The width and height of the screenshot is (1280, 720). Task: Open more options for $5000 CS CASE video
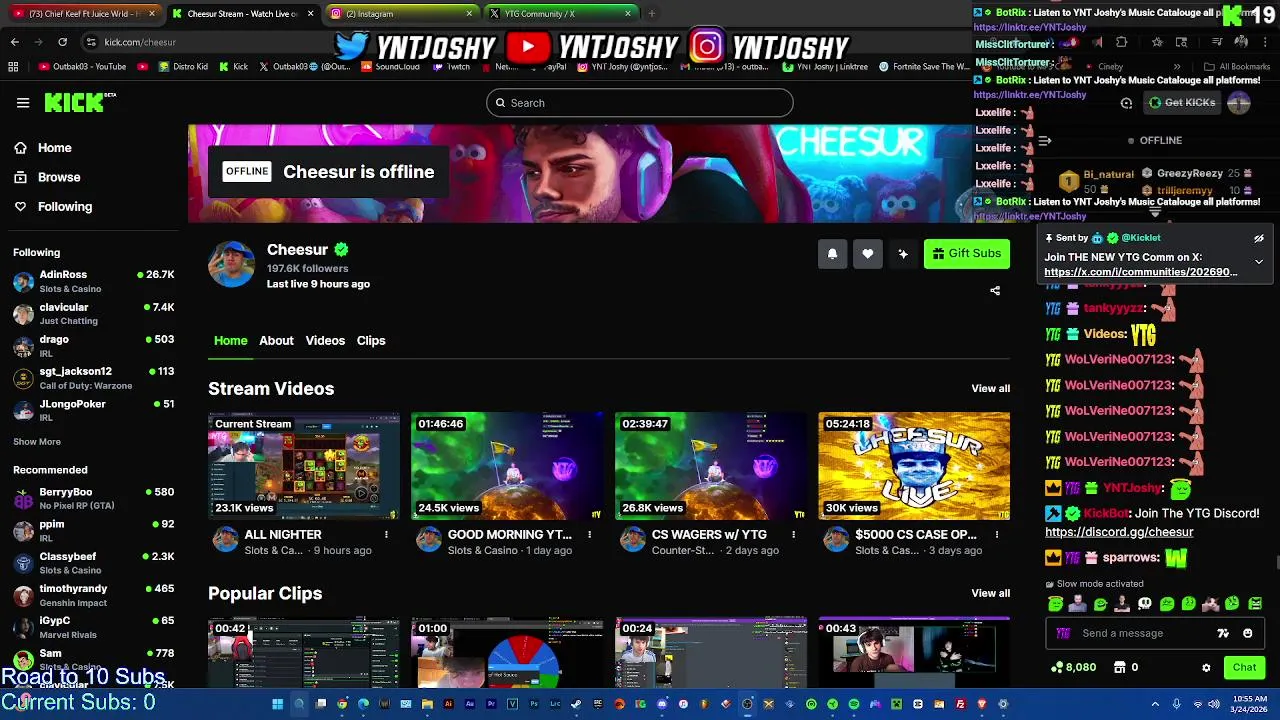[x=996, y=535]
